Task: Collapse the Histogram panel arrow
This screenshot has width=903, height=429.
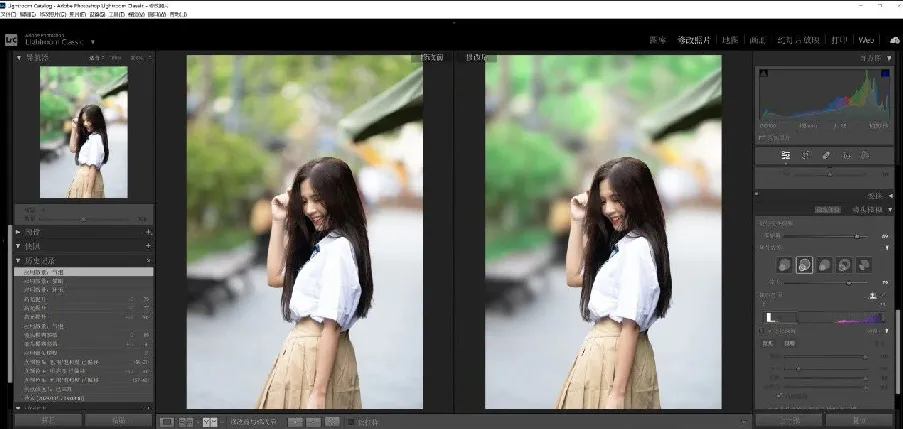Action: [x=889, y=58]
